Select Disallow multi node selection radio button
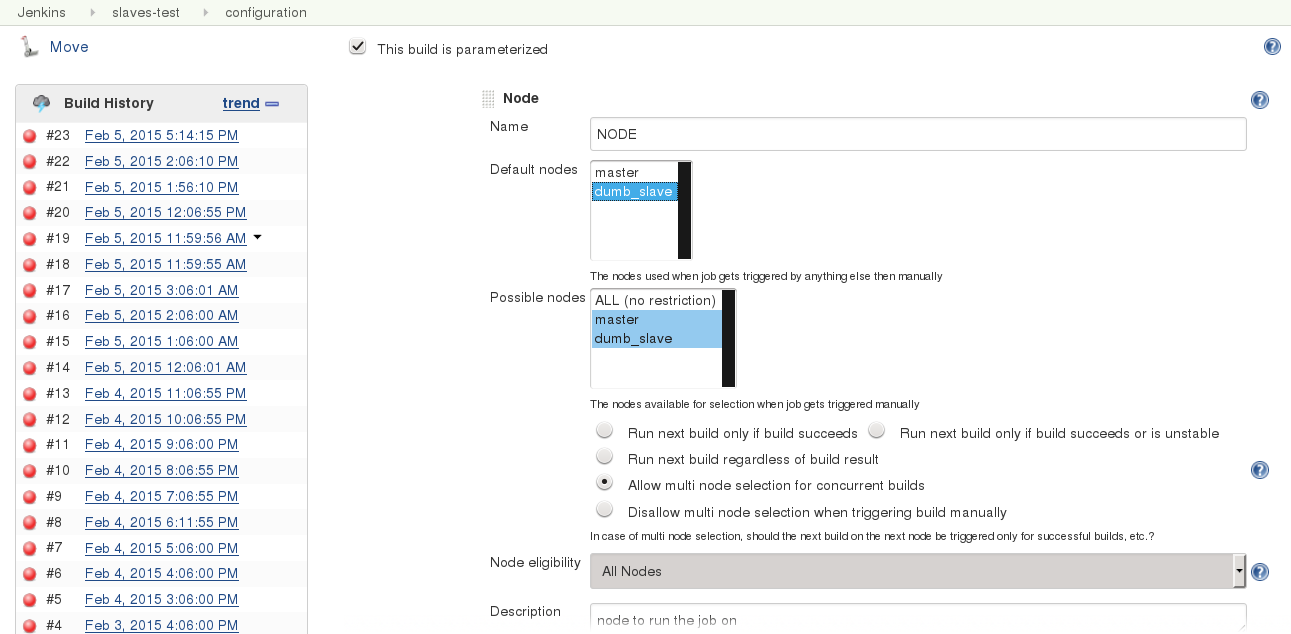This screenshot has height=634, width=1291. [604, 510]
